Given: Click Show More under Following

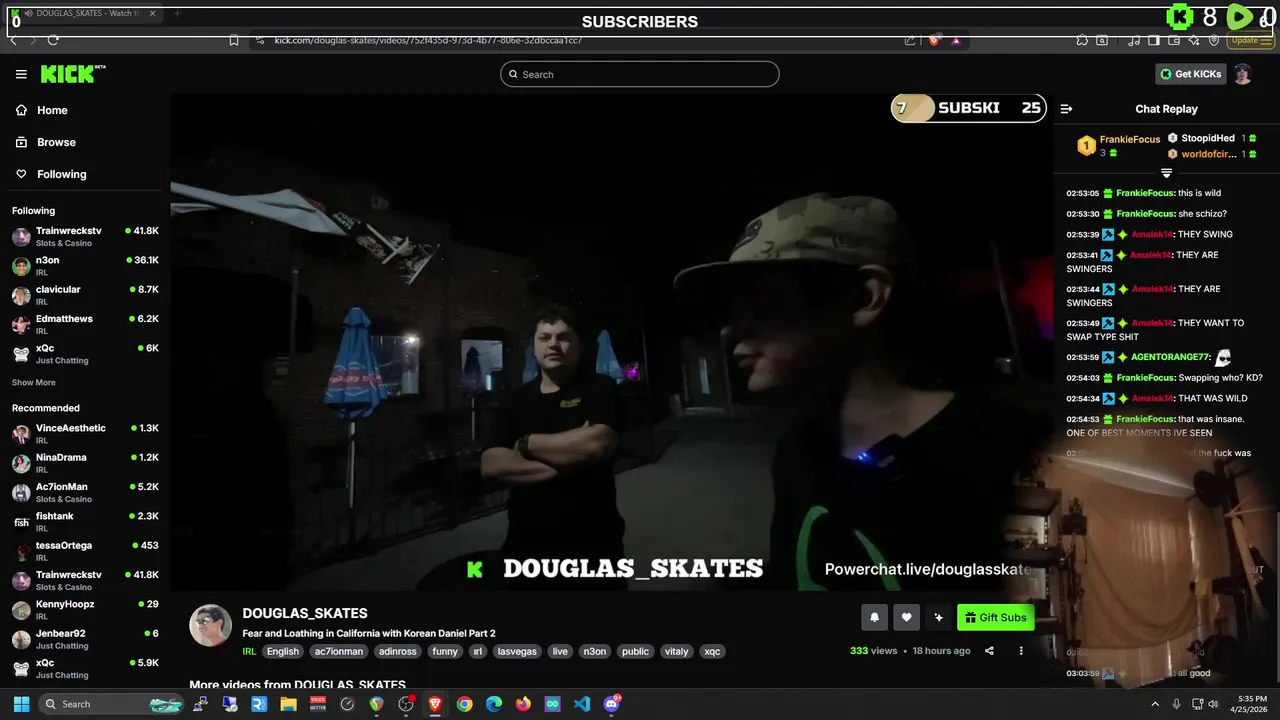Looking at the screenshot, I should pyautogui.click(x=34, y=382).
